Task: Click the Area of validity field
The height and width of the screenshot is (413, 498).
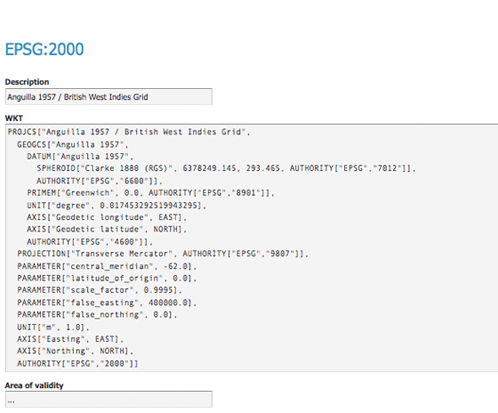Action: coord(109,399)
